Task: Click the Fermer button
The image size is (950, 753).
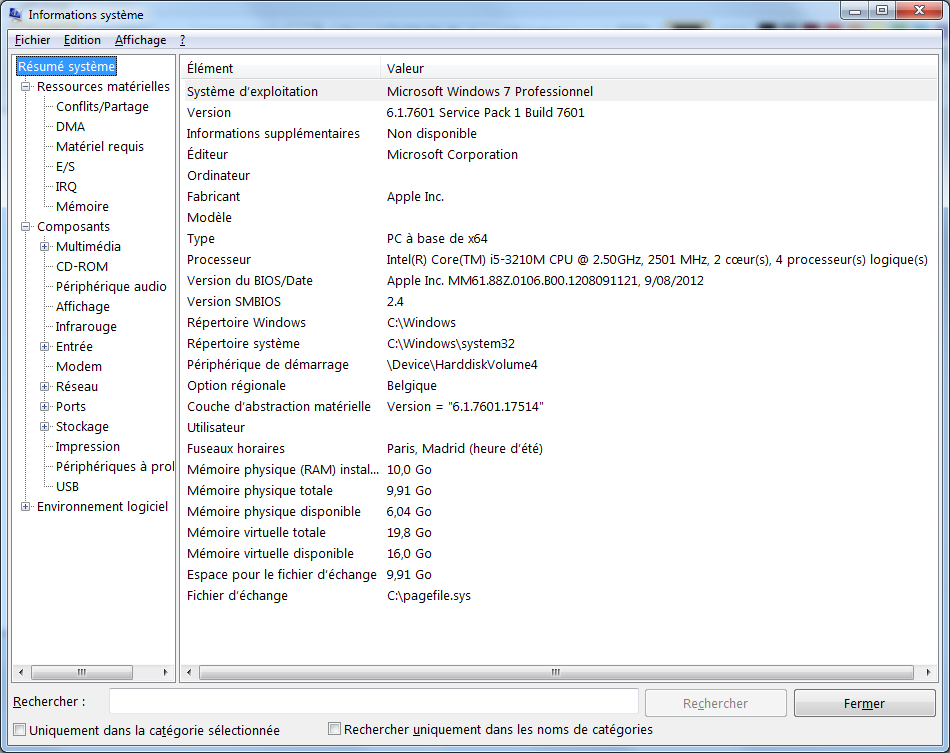Action: click(x=865, y=703)
